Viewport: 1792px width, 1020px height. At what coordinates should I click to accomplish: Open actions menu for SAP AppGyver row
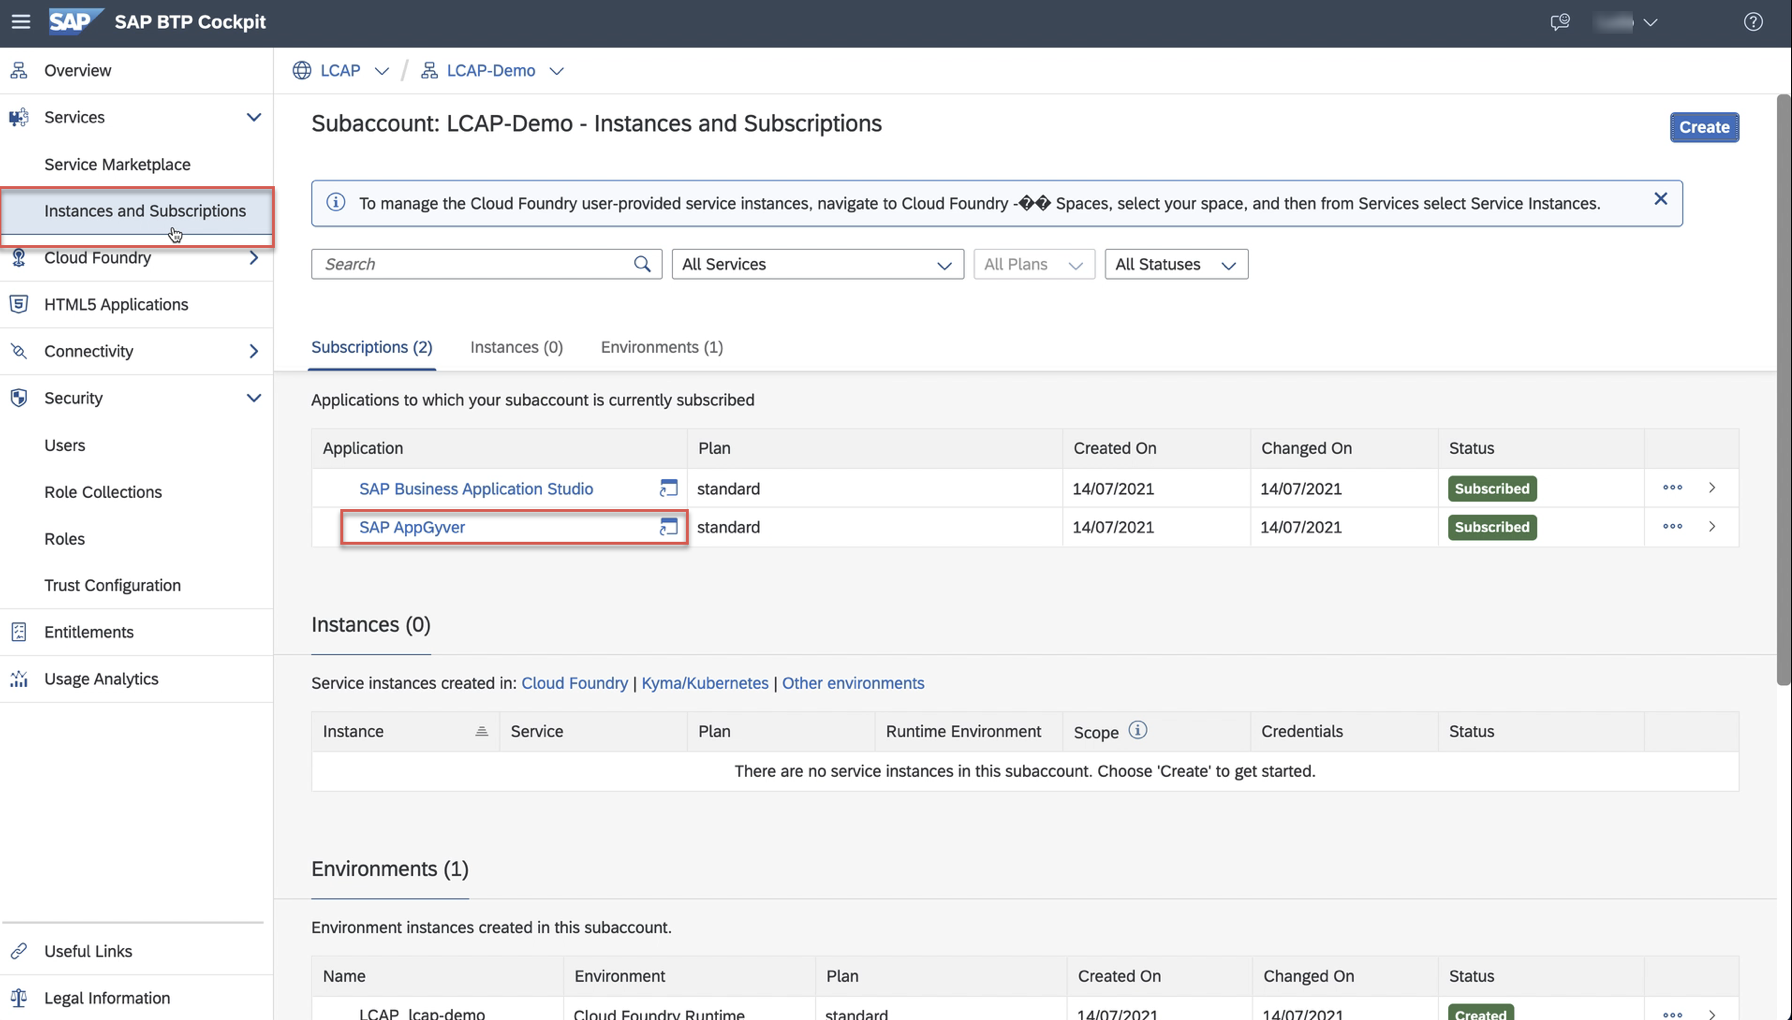coord(1673,527)
